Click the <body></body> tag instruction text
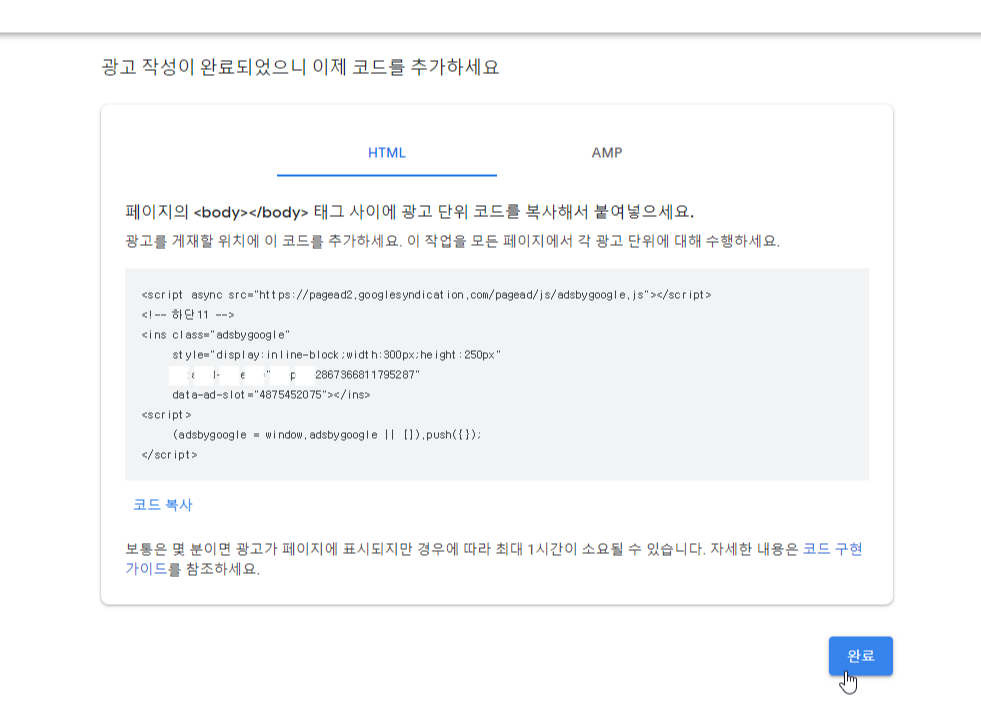This screenshot has height=717, width=981. tap(410, 212)
